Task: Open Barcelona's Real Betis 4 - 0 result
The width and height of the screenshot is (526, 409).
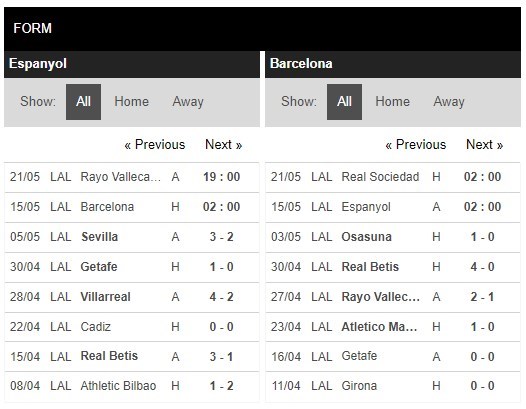Action: tap(393, 267)
